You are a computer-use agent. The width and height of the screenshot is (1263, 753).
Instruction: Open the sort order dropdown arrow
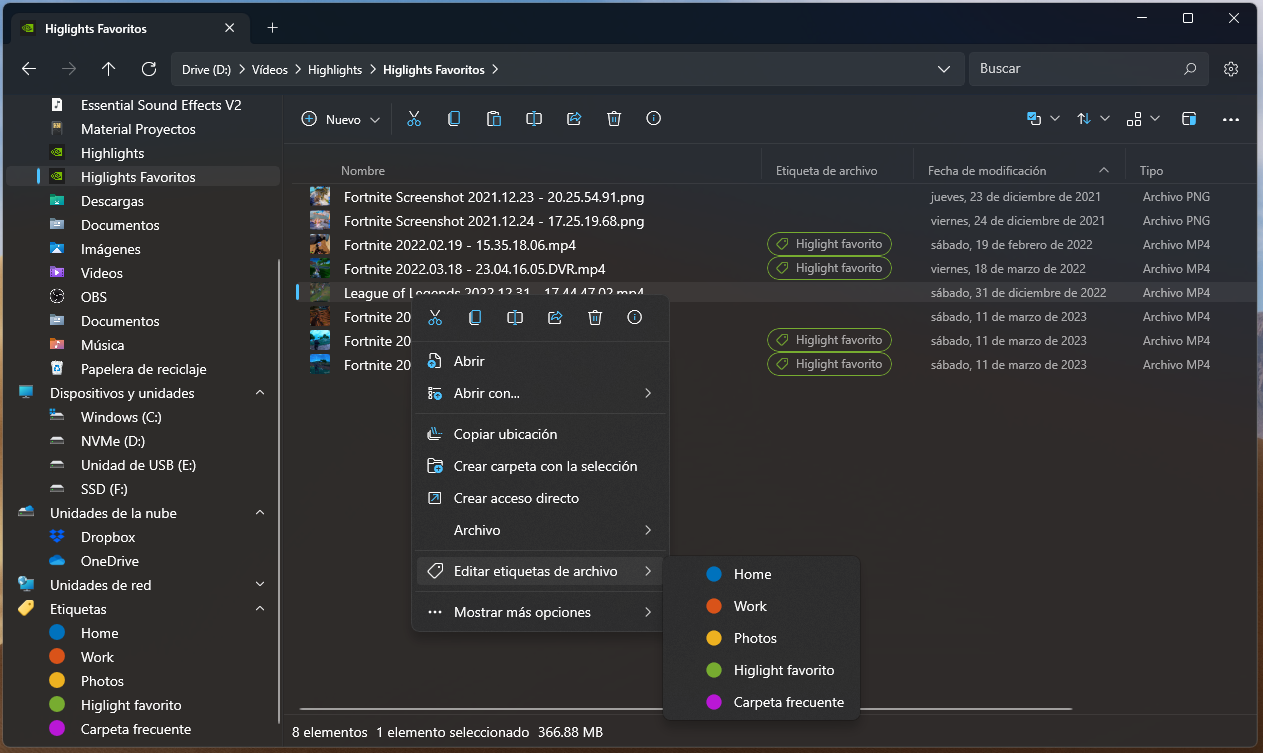pyautogui.click(x=1104, y=118)
